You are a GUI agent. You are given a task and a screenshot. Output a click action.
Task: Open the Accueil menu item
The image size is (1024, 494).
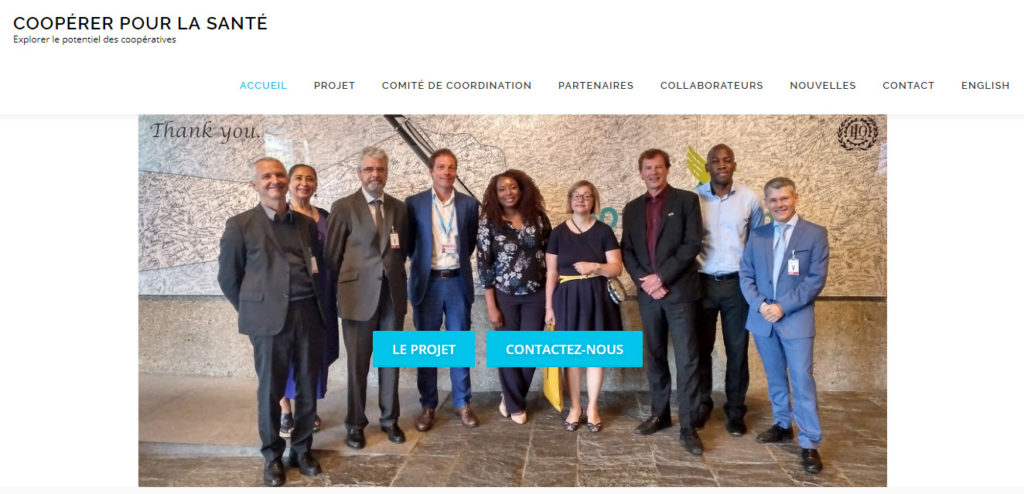263,86
